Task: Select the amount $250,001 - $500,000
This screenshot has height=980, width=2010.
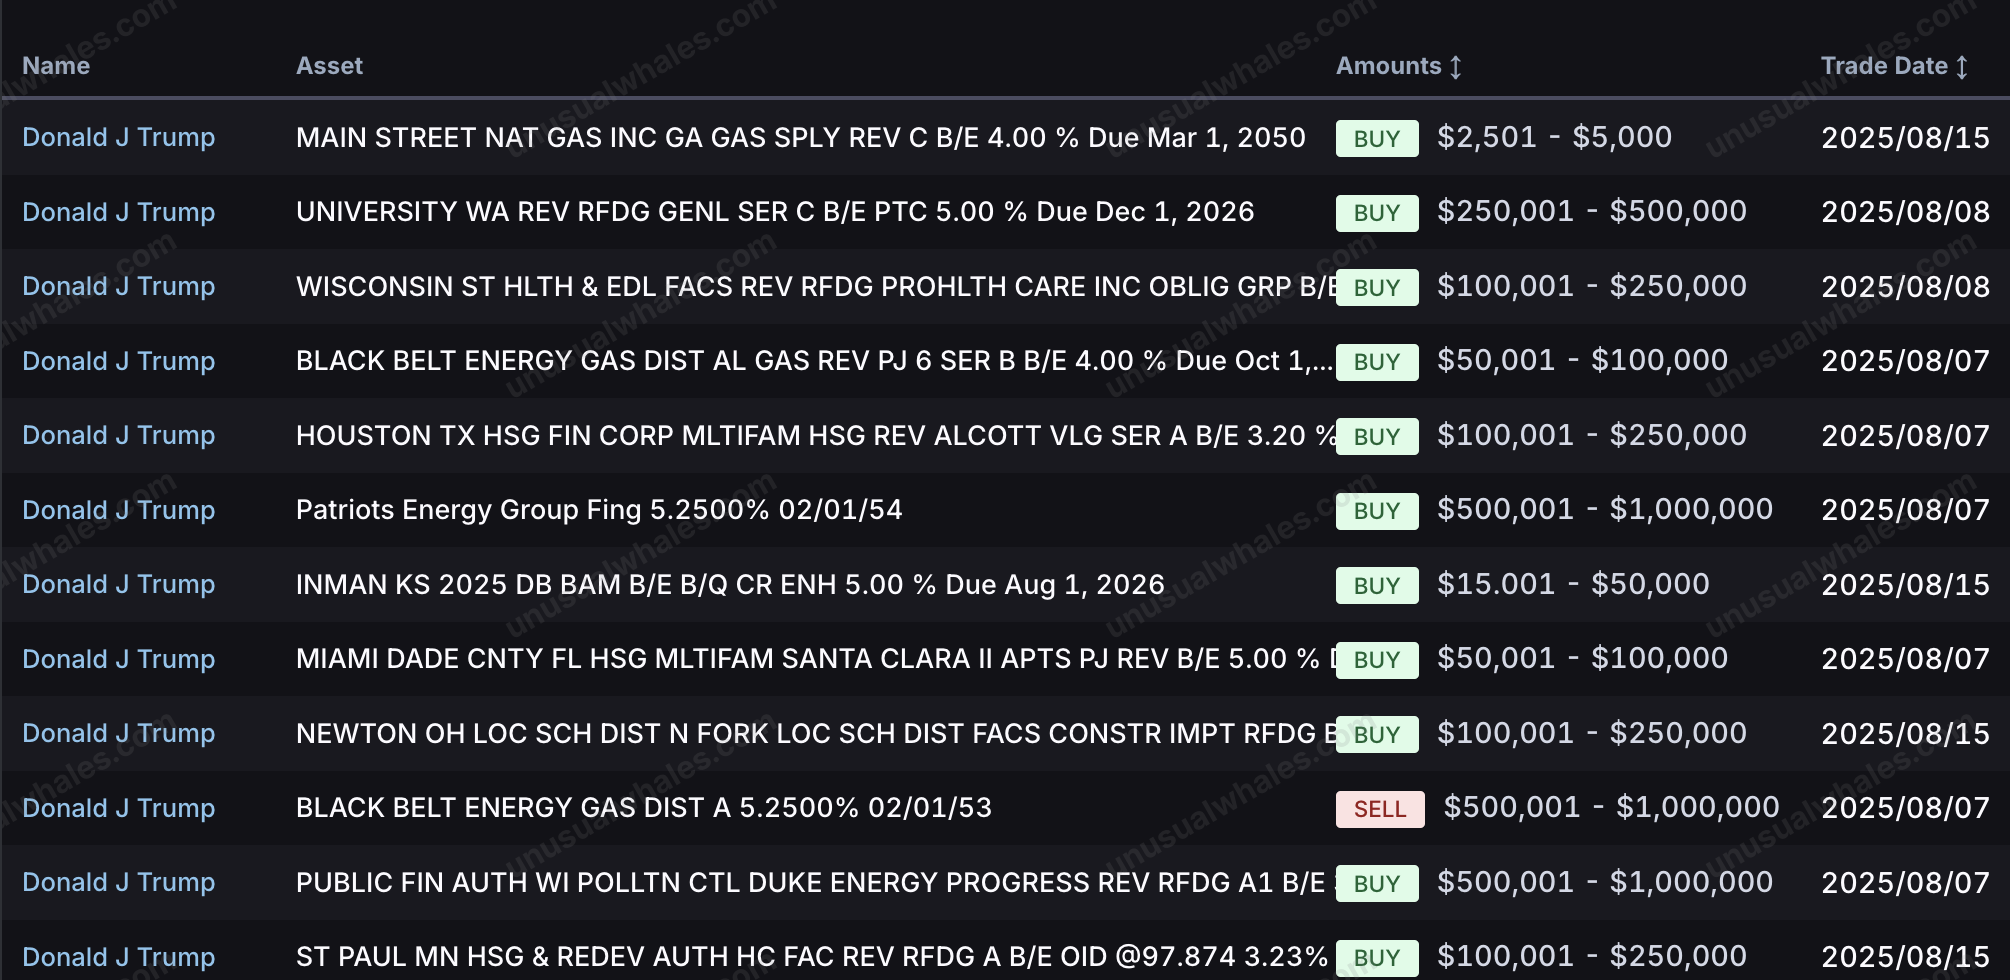Action: pyautogui.click(x=1592, y=211)
